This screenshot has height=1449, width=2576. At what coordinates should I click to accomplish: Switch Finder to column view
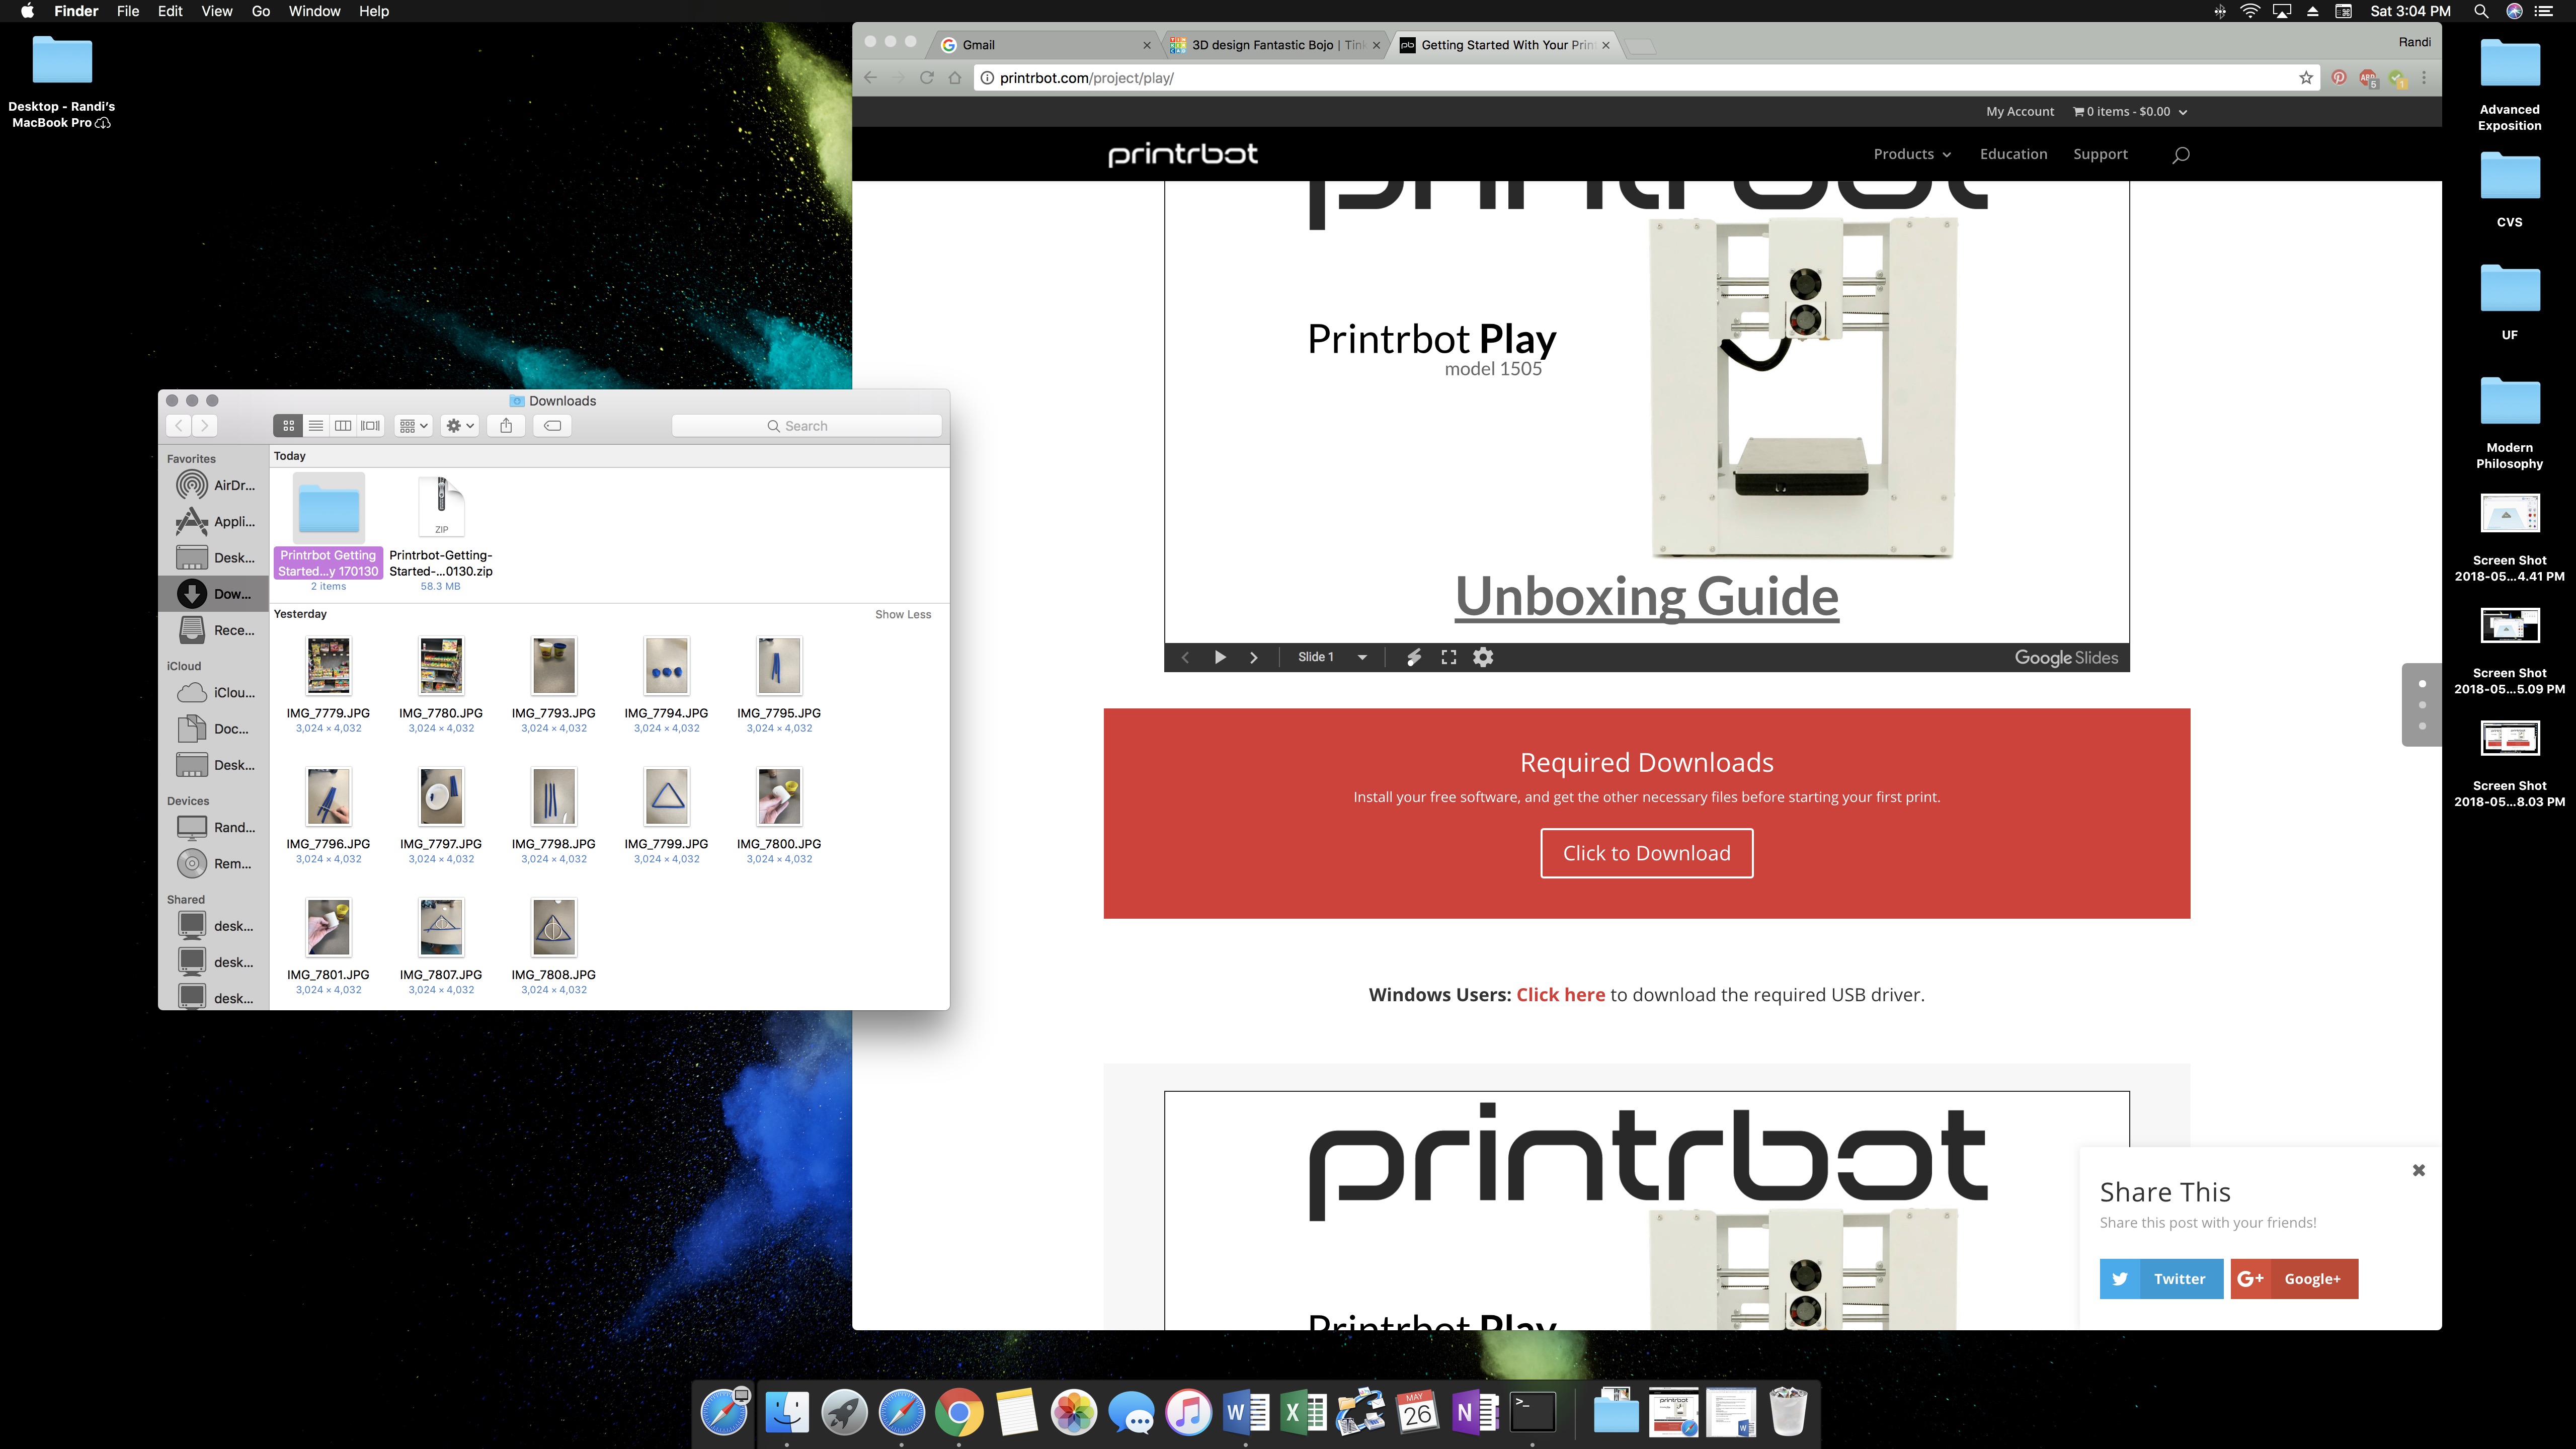pyautogui.click(x=343, y=426)
